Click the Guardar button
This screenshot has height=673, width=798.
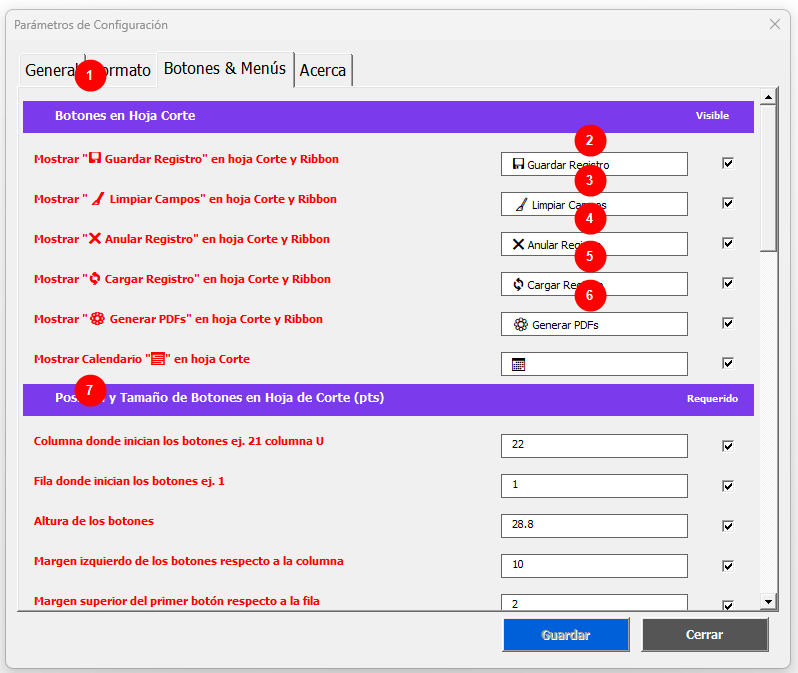(x=566, y=635)
